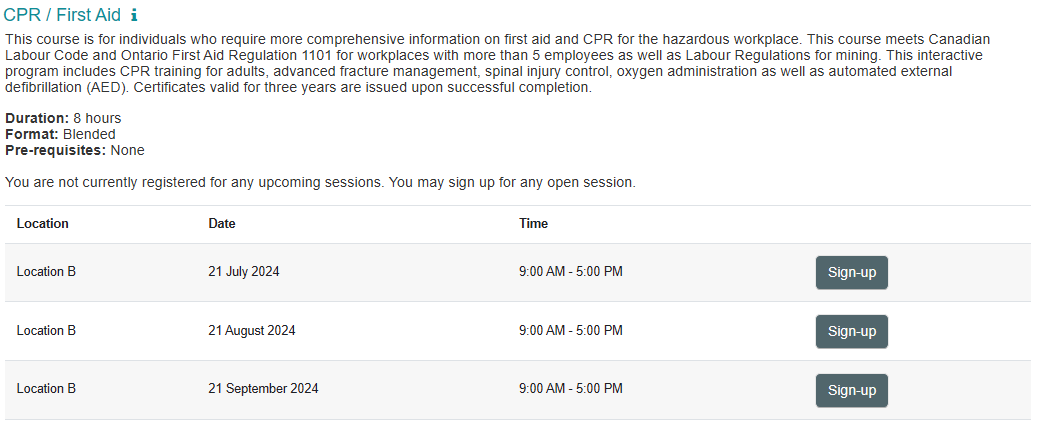Click the Time column header

(x=533, y=224)
